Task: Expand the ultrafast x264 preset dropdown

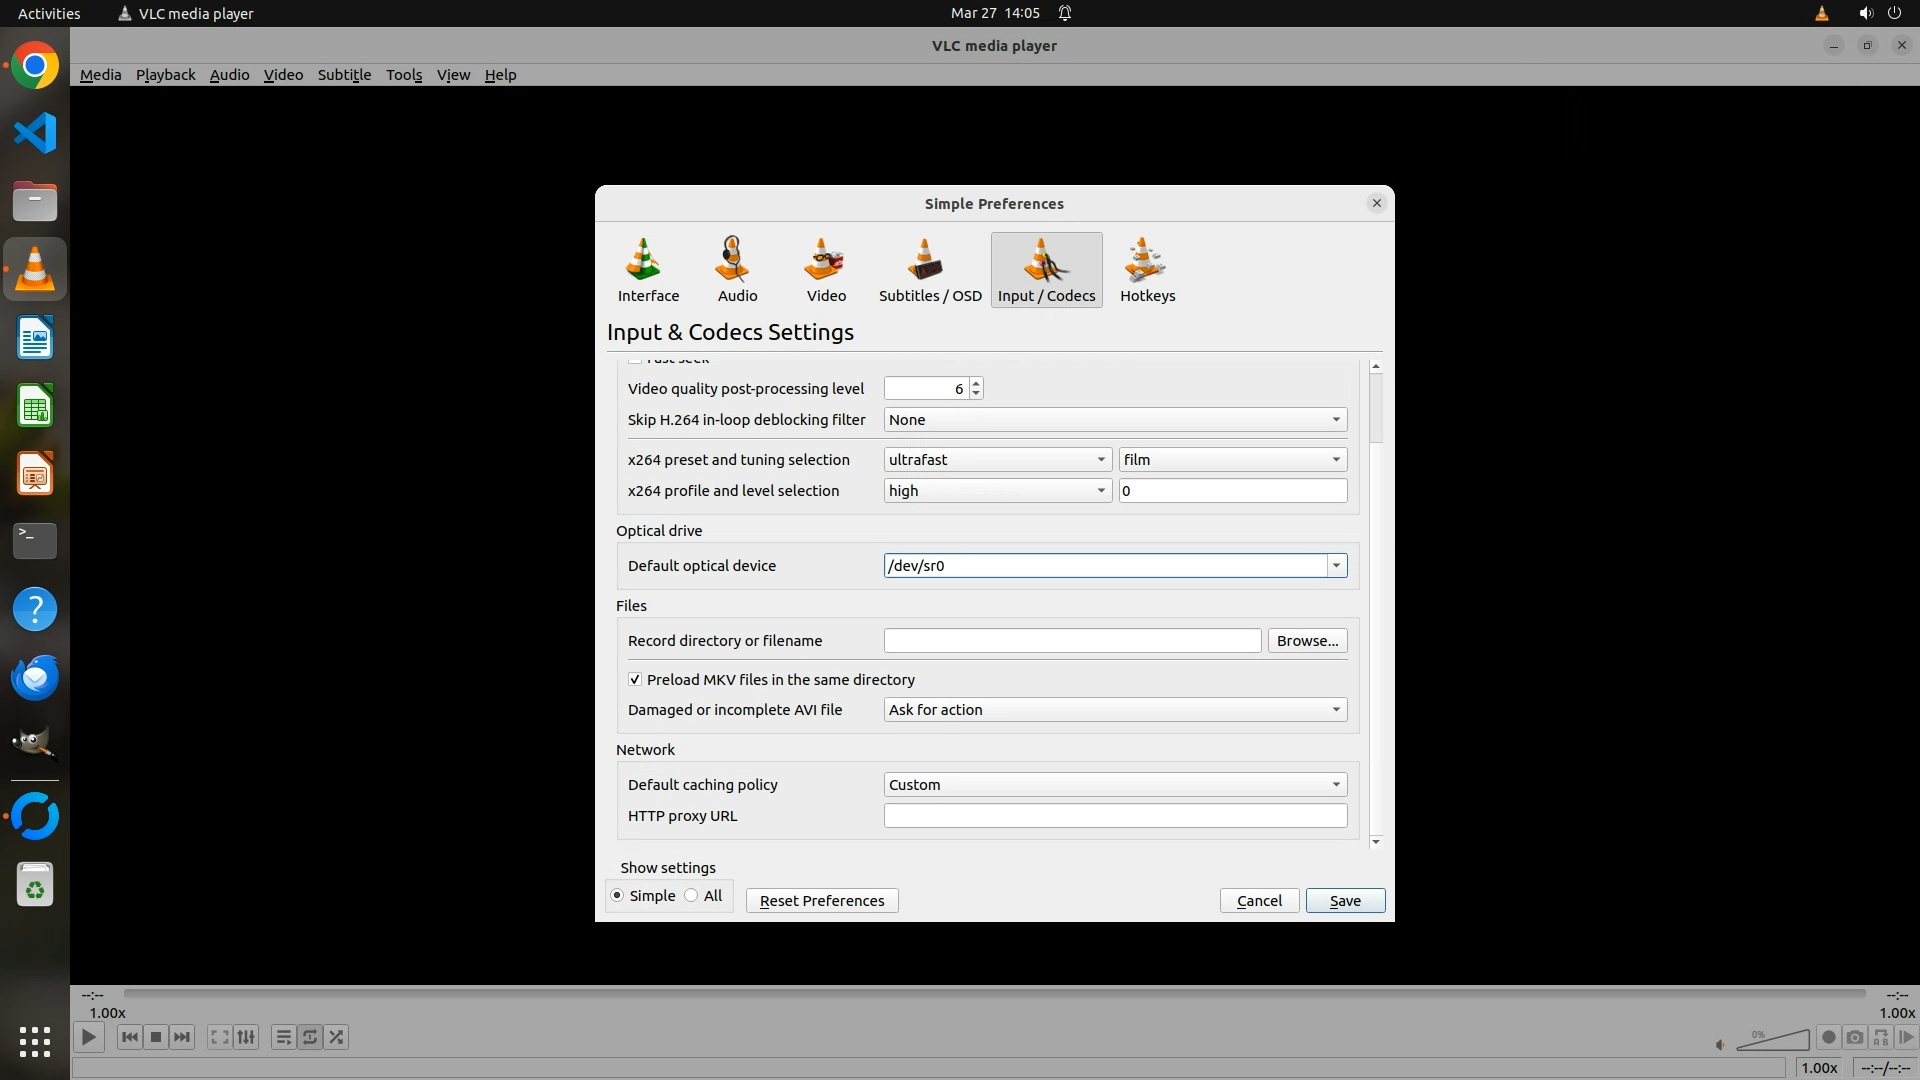Action: coord(997,459)
